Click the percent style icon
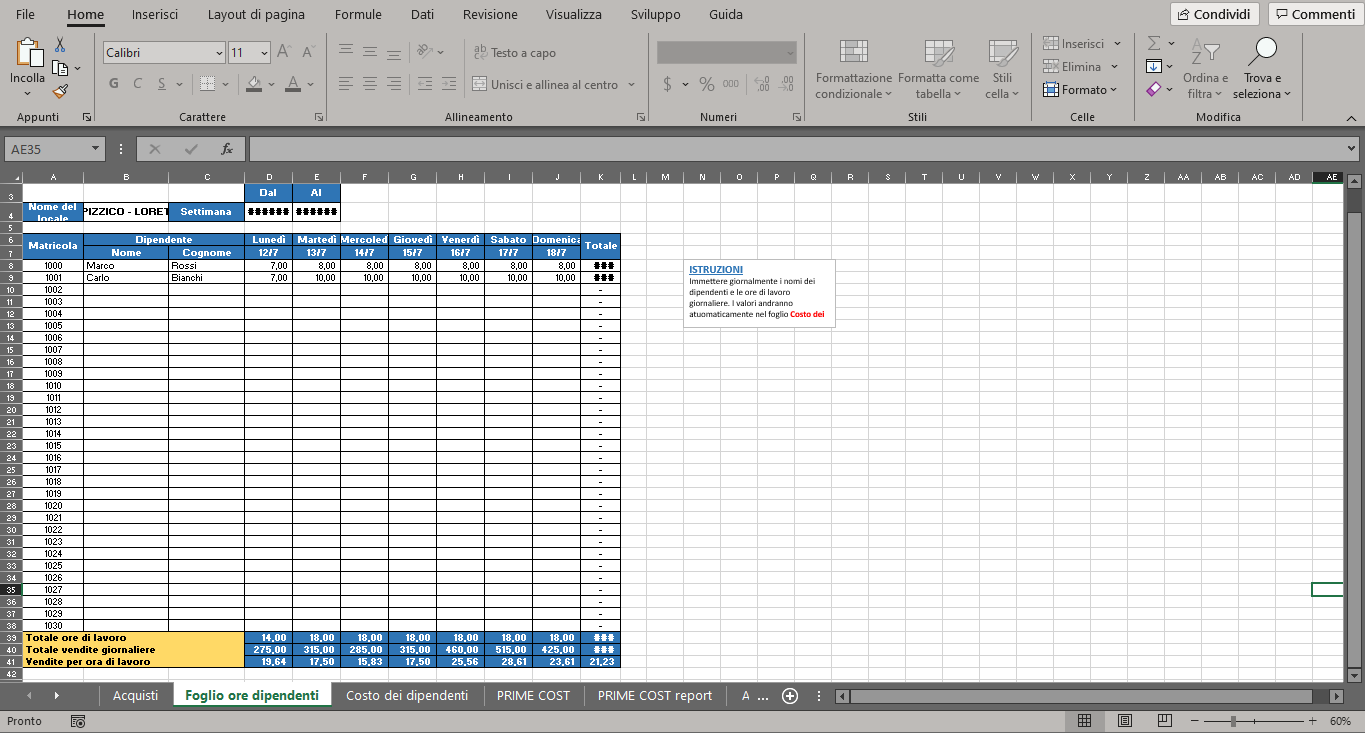 point(707,84)
